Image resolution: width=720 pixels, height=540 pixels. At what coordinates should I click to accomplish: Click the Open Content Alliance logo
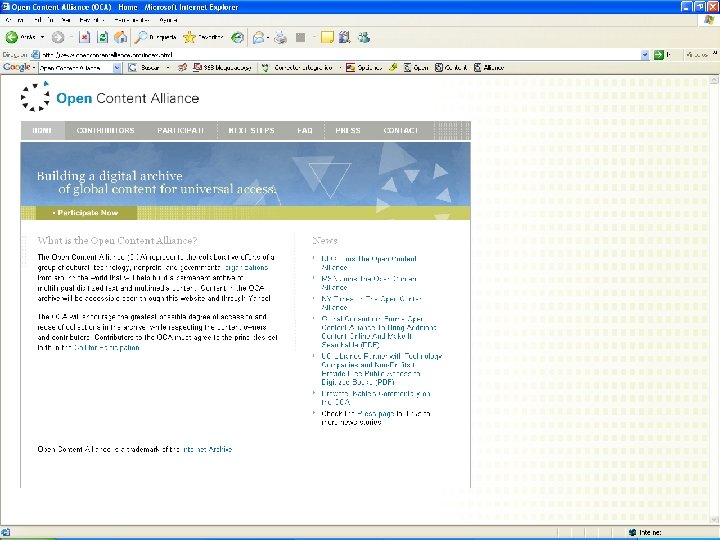pyautogui.click(x=110, y=97)
